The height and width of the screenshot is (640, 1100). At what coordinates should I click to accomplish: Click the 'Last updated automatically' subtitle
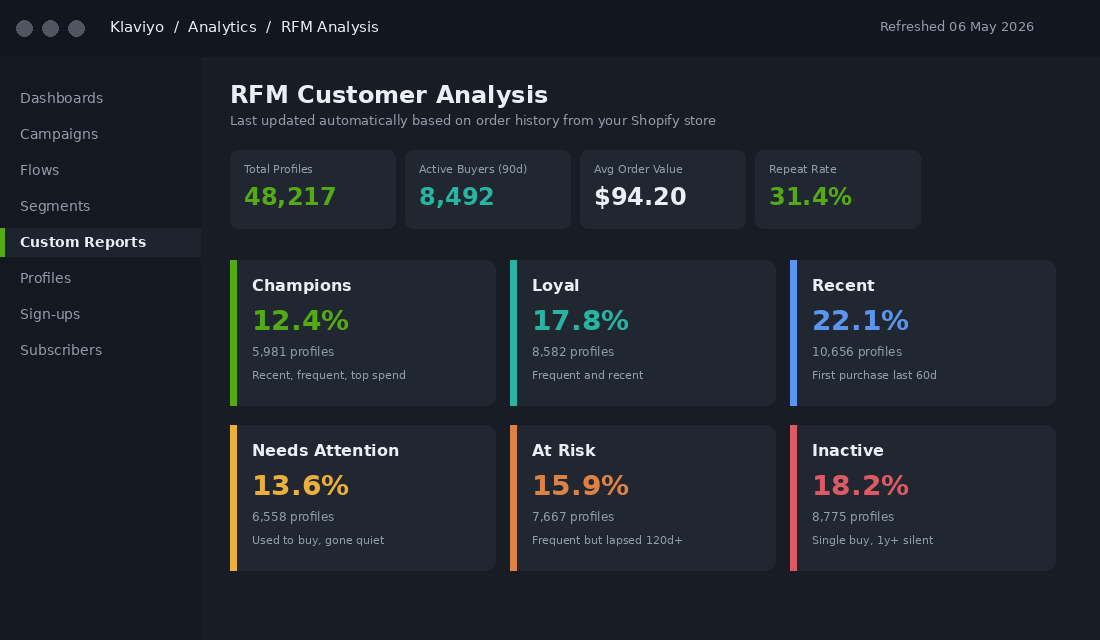coord(473,121)
